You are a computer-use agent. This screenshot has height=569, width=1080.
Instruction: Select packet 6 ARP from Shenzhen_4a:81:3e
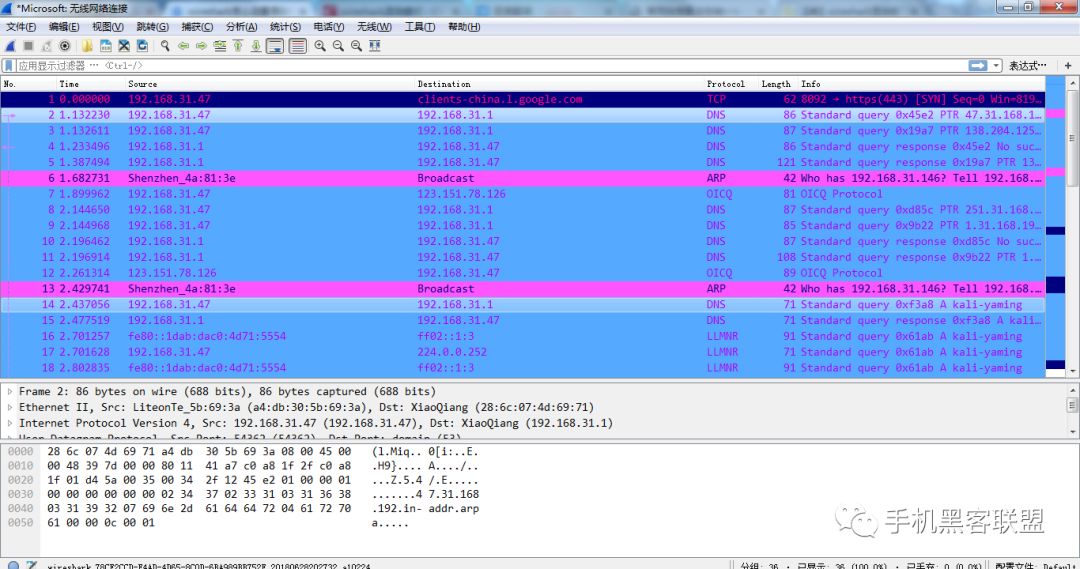[x=523, y=178]
